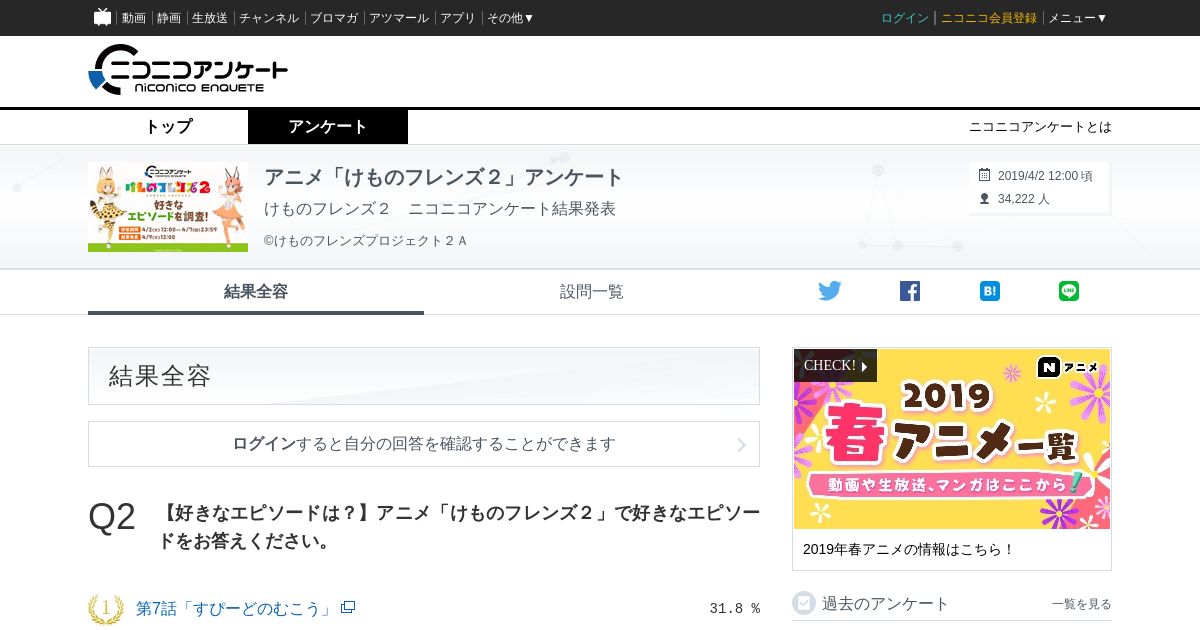The image size is (1200, 630).
Task: Click 2019年春アニメの情報はこちら！ text
Action: point(909,549)
